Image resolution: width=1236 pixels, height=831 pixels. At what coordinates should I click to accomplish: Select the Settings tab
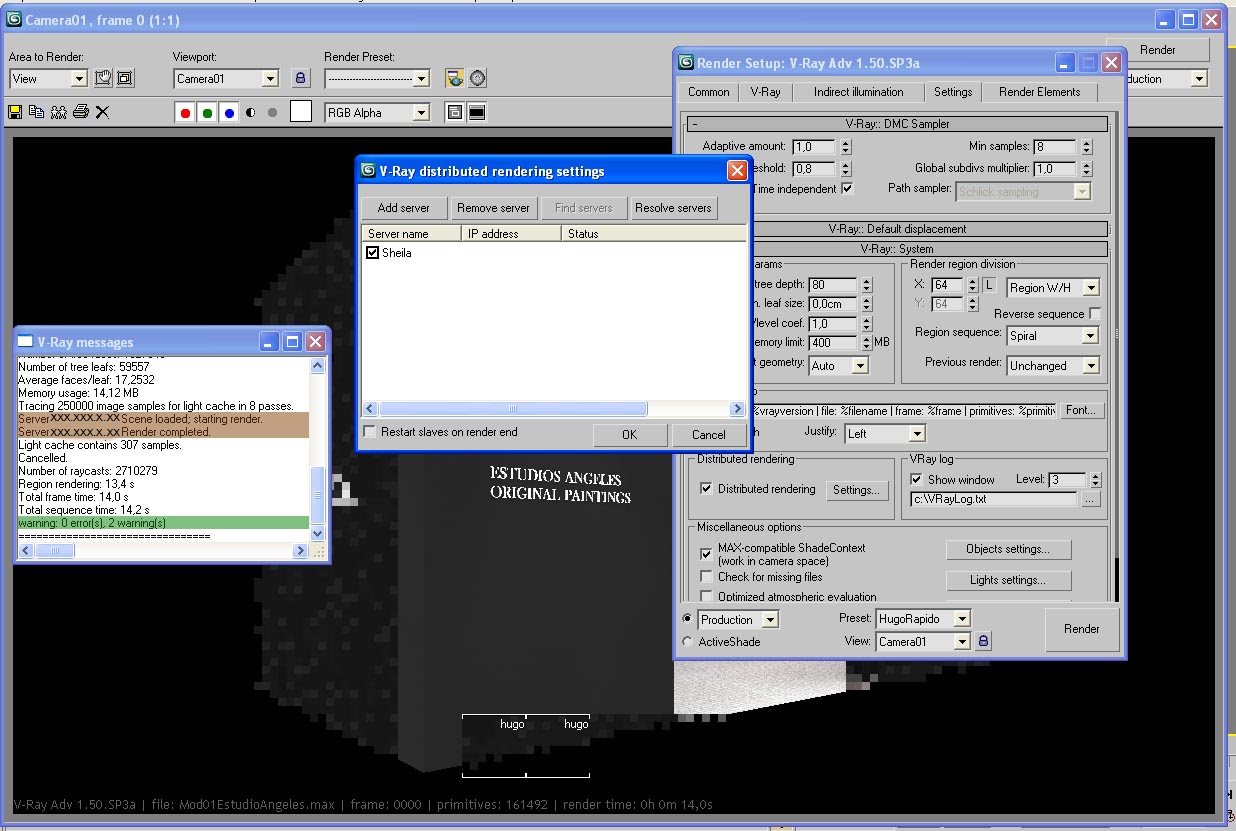[x=953, y=92]
